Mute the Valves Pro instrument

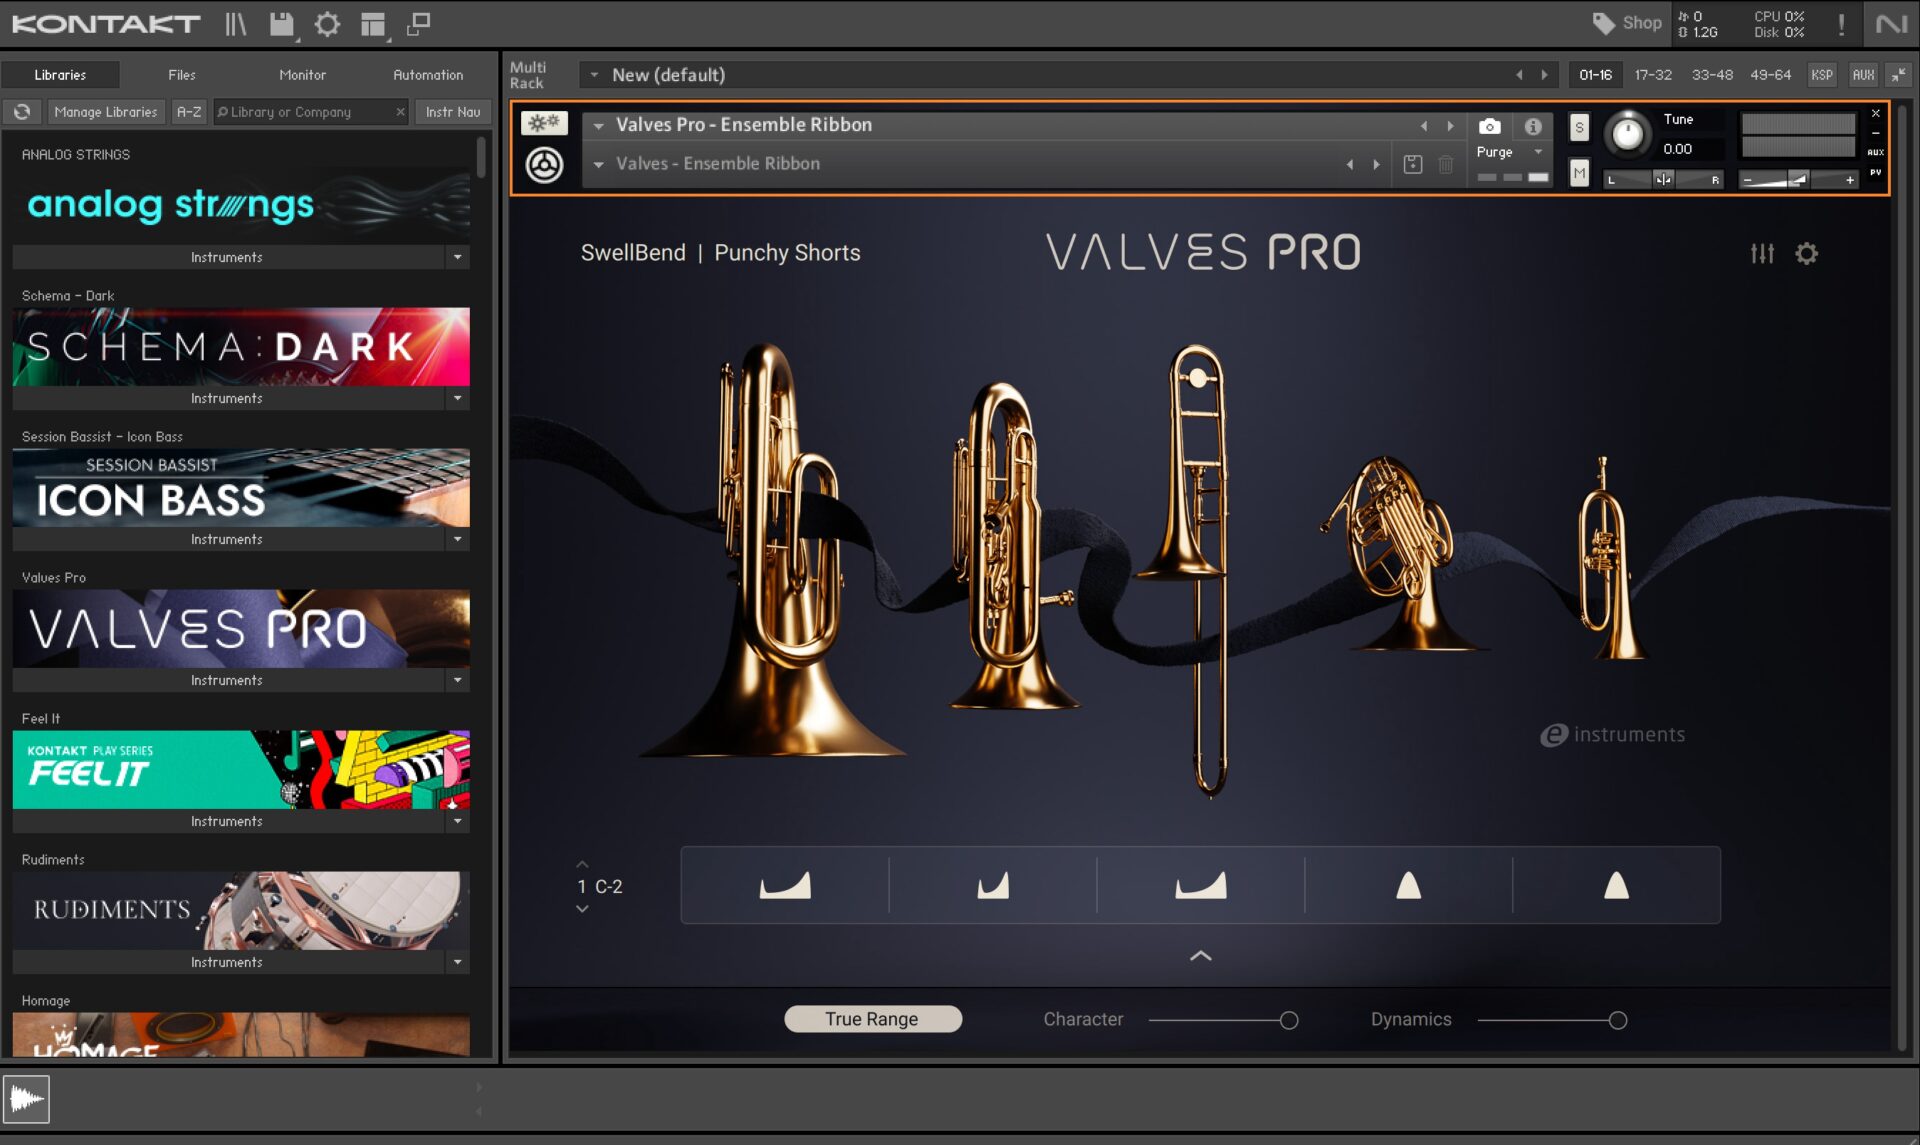pos(1578,173)
